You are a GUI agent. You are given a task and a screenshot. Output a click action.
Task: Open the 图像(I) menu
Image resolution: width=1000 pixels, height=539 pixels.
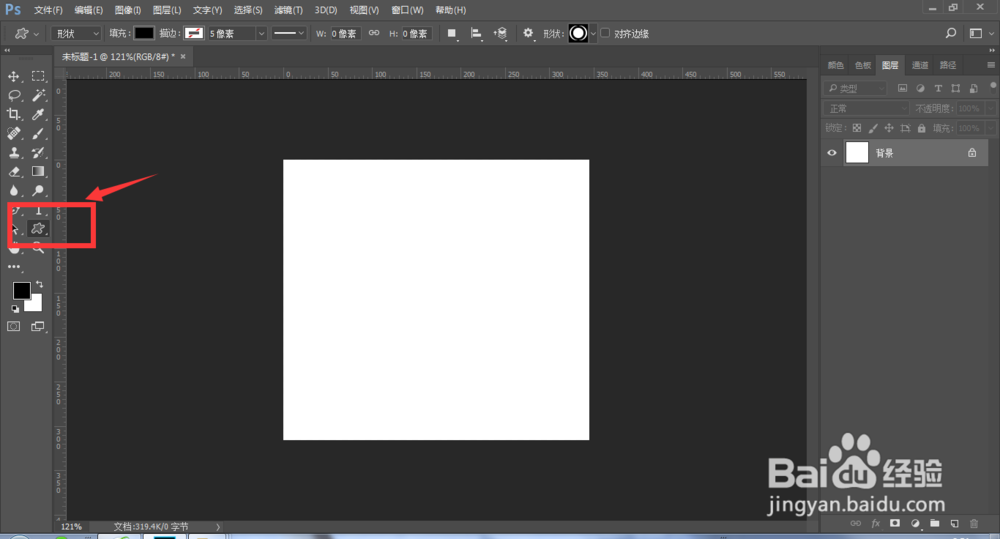(x=128, y=10)
